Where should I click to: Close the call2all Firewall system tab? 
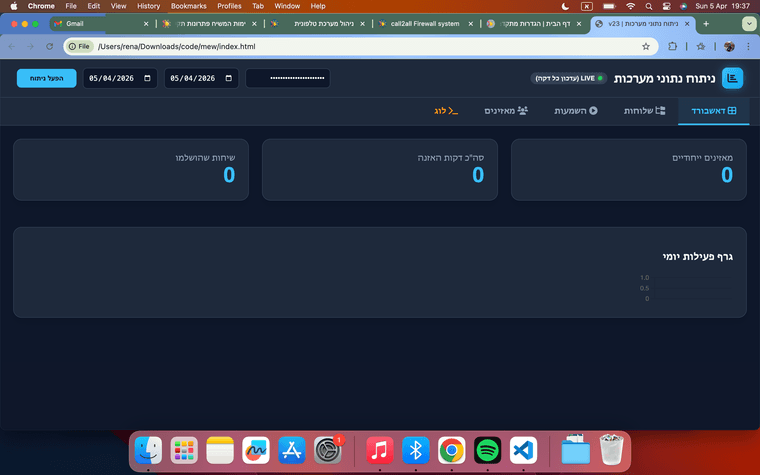pos(470,24)
